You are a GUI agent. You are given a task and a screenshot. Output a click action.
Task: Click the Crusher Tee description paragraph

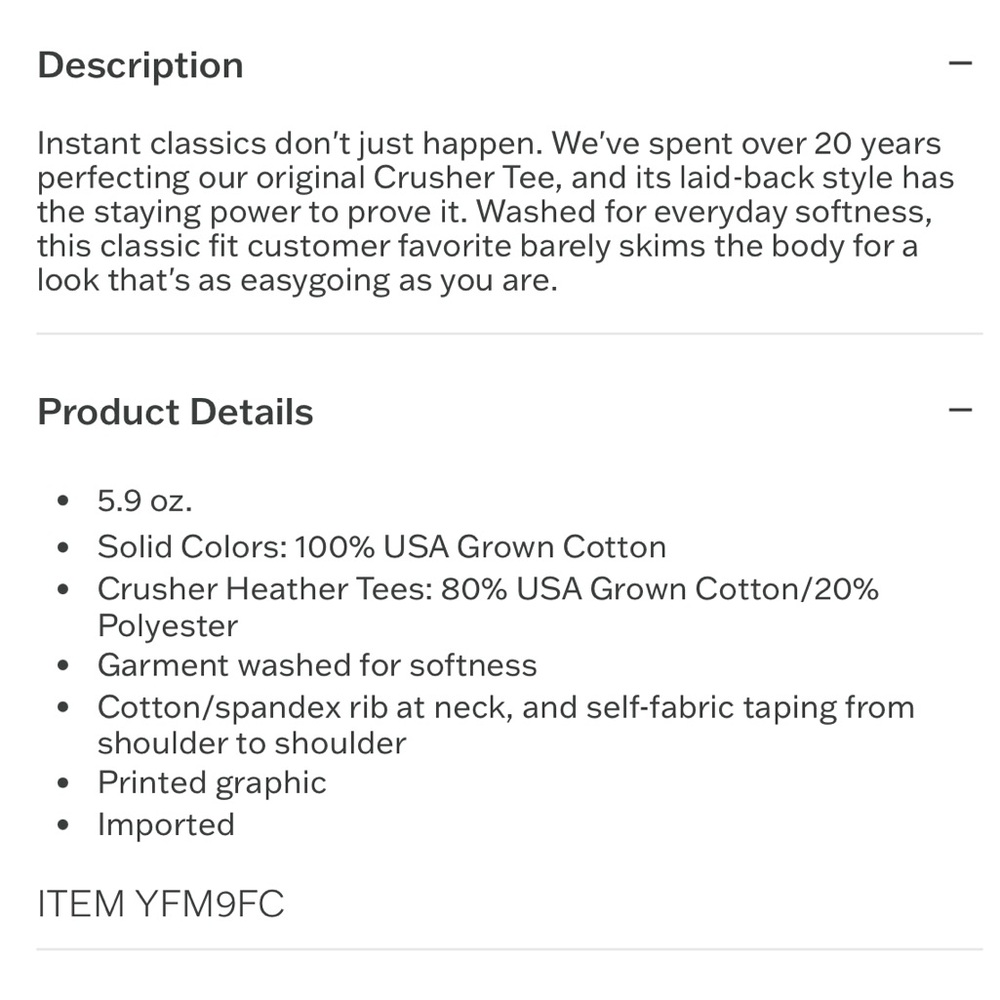pyautogui.click(x=496, y=212)
